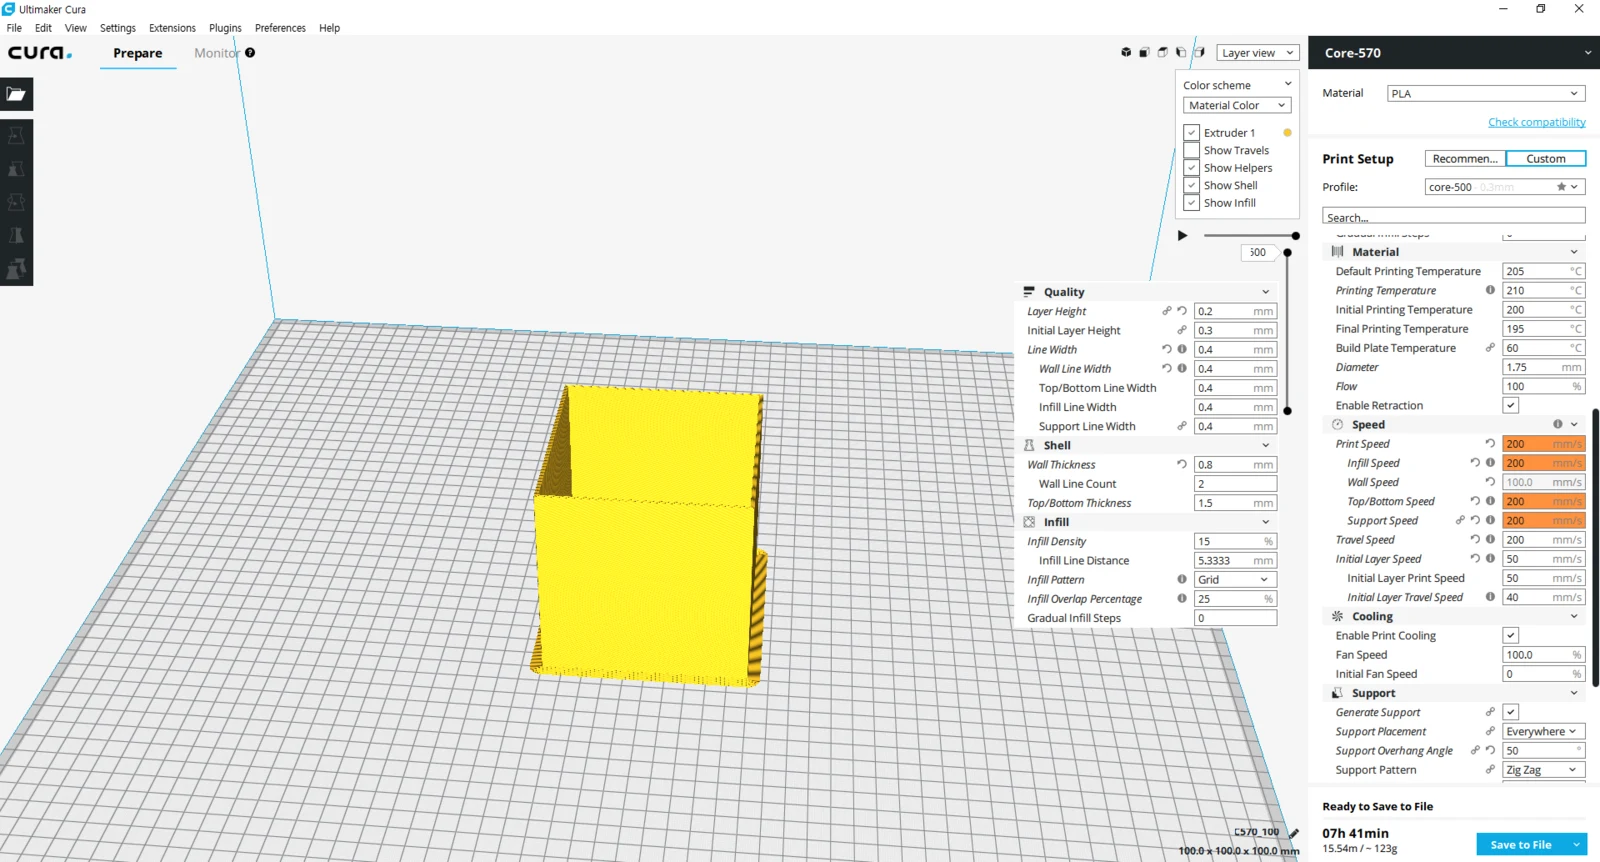Open the PLA material dropdown
The image size is (1600, 862).
[1486, 93]
